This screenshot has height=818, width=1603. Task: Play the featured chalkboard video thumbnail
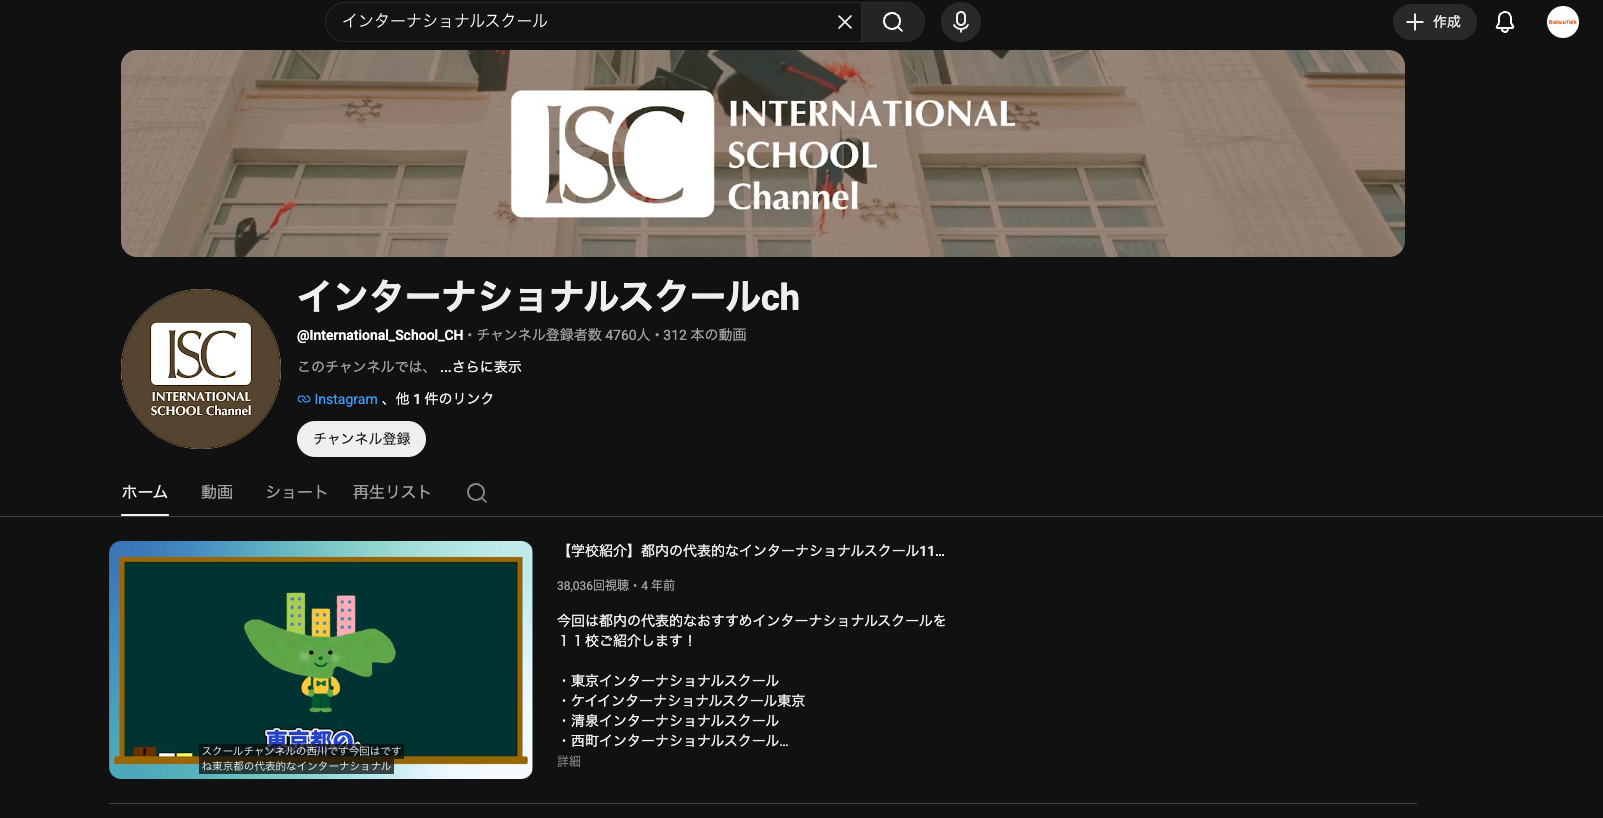pos(321,660)
